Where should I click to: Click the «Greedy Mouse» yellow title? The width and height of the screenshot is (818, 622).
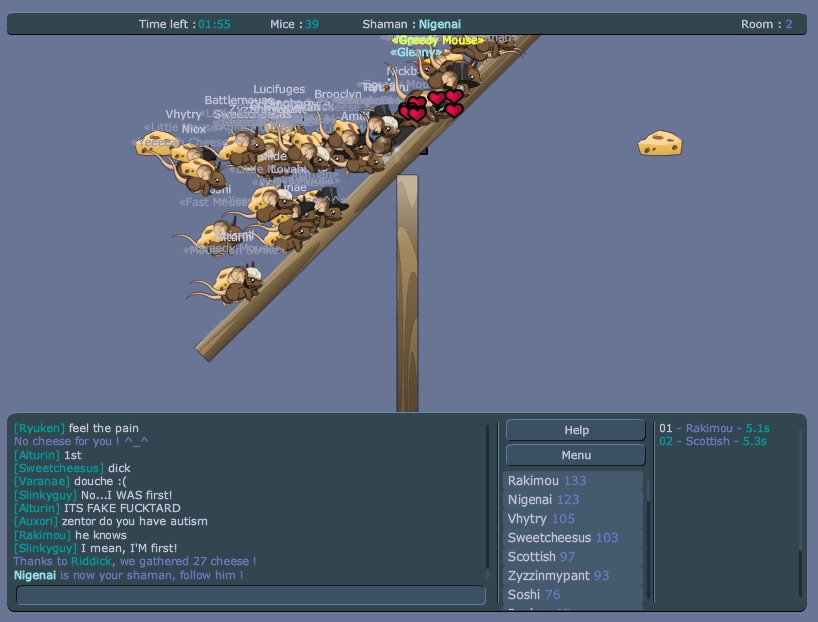point(437,40)
